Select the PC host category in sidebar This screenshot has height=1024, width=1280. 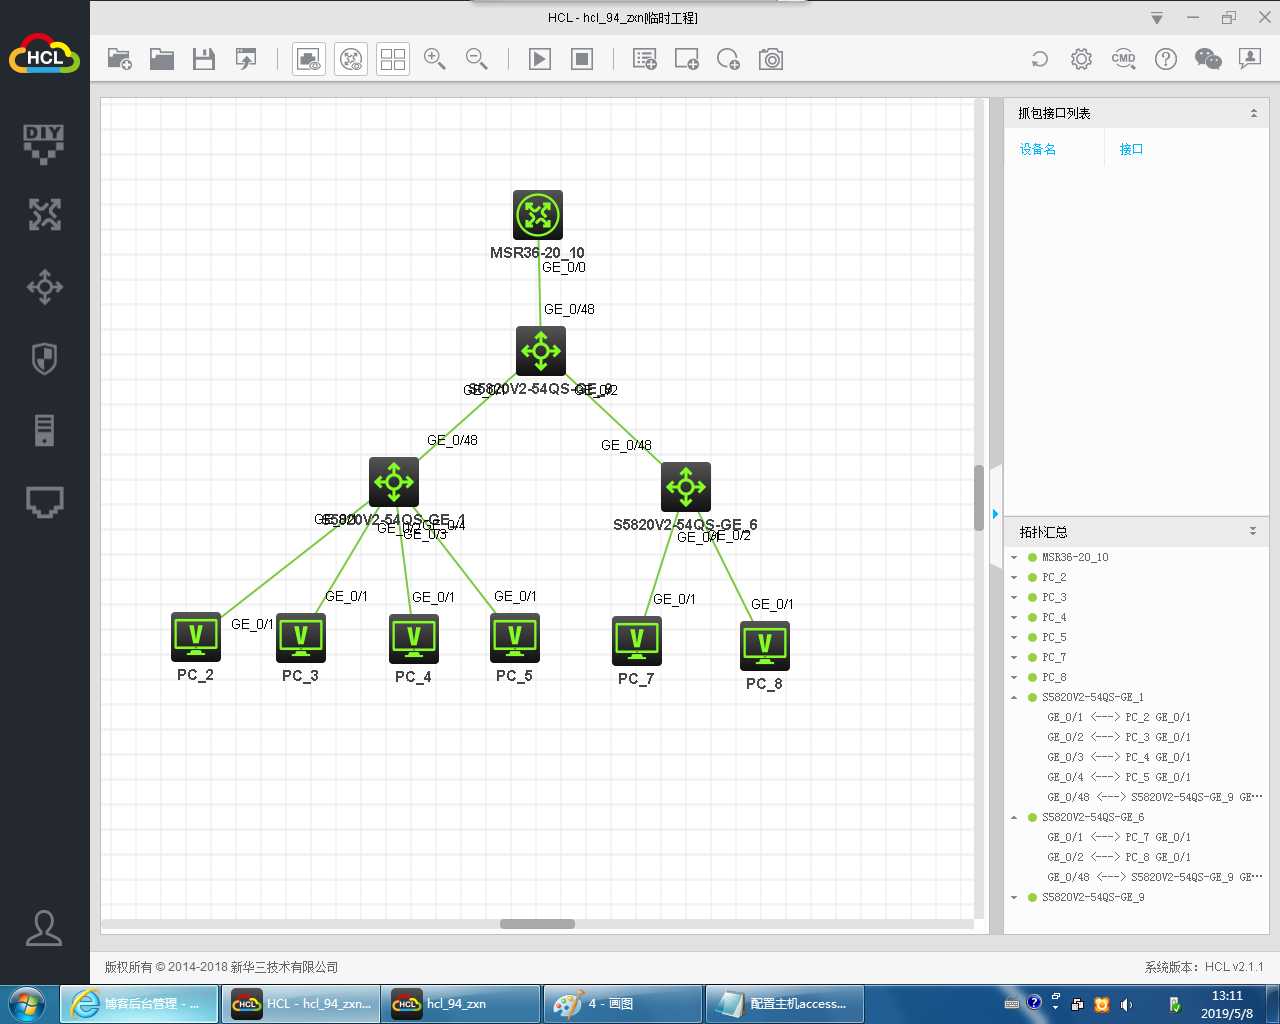(x=44, y=502)
